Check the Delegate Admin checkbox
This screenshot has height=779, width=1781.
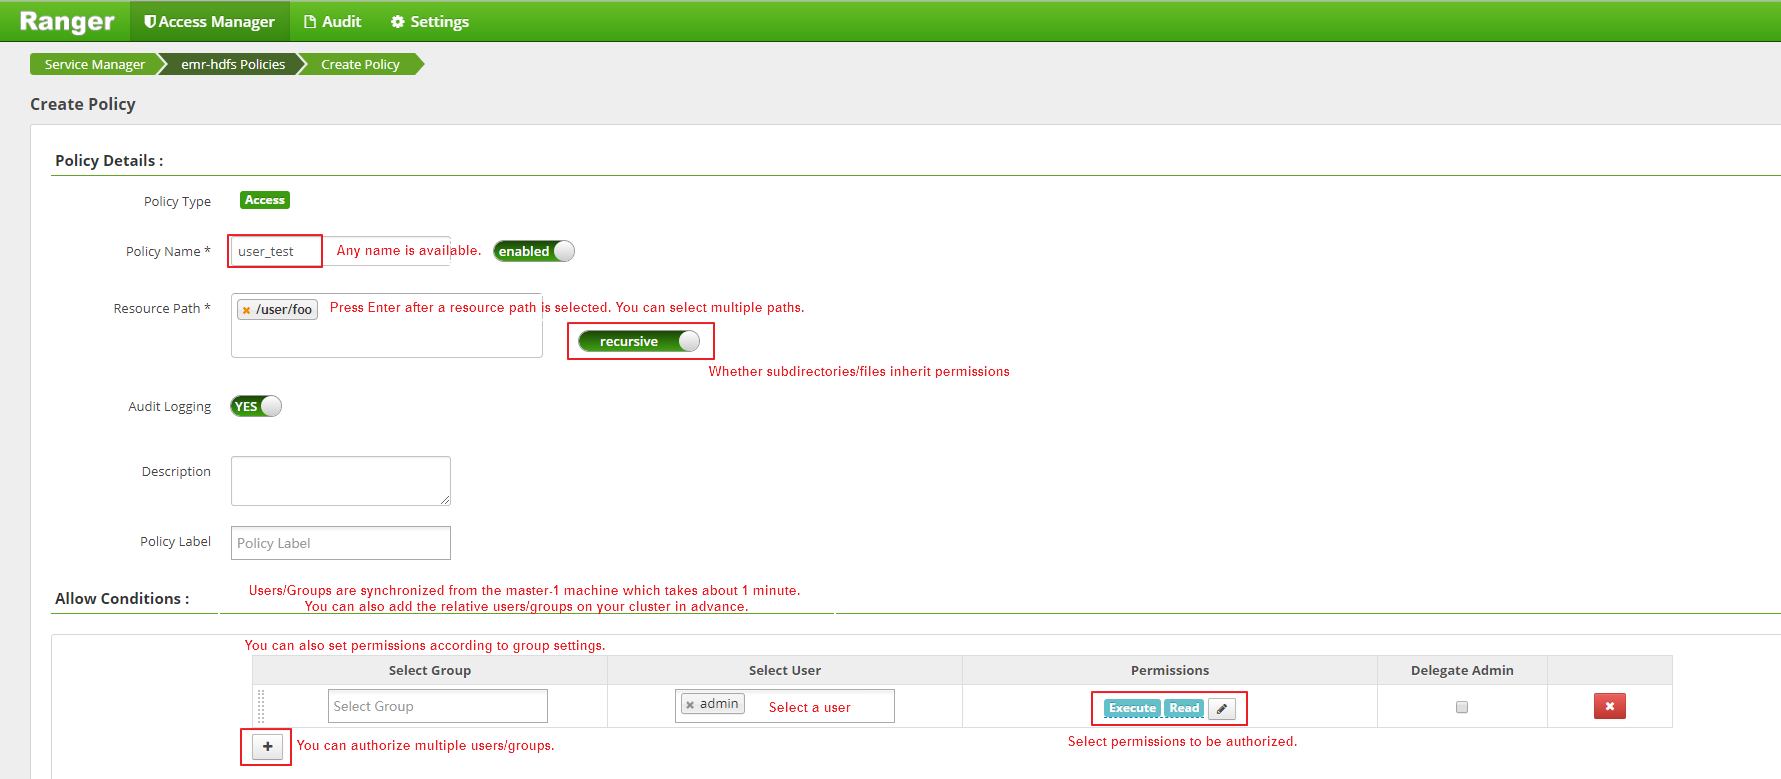tap(1462, 707)
